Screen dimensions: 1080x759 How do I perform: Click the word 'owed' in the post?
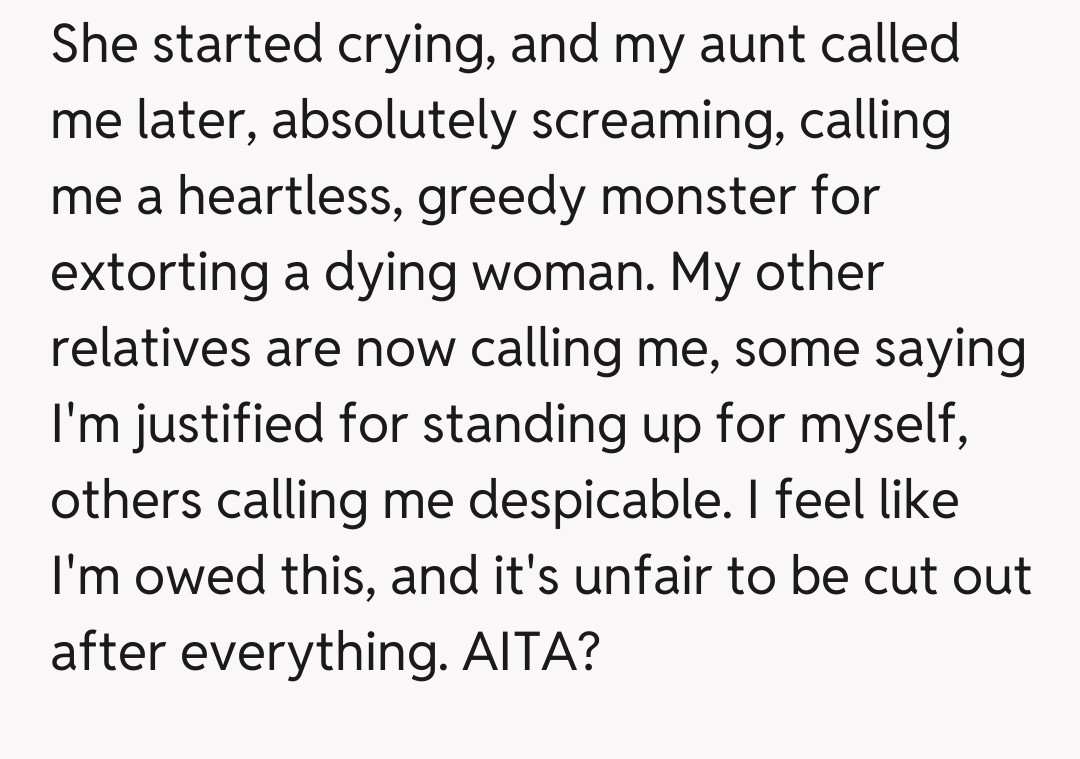pyautogui.click(x=187, y=576)
